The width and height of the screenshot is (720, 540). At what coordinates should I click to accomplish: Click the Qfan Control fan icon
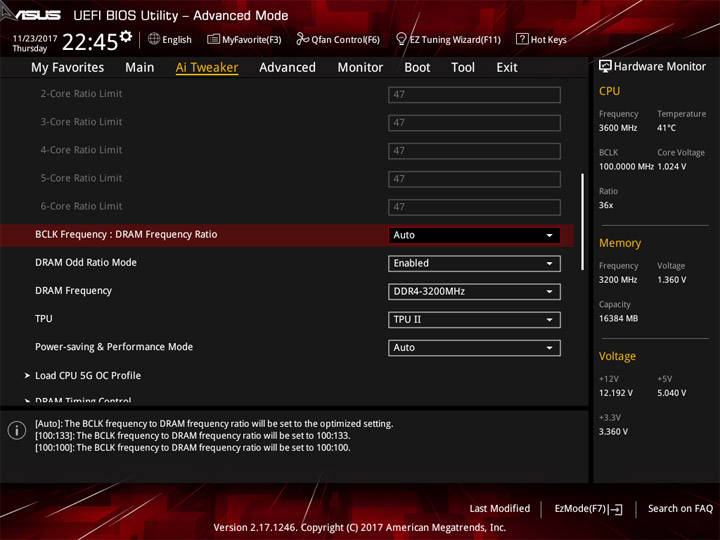(302, 39)
